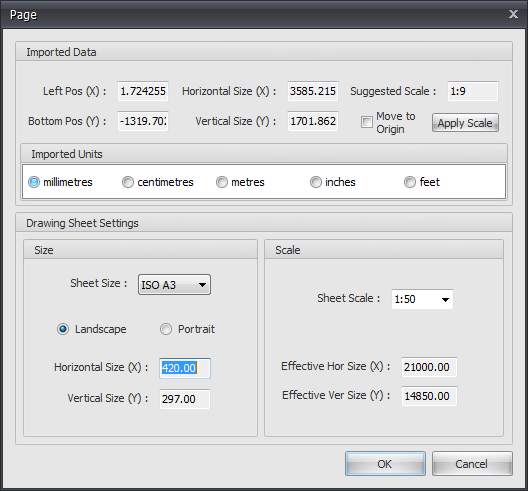The image size is (528, 491).
Task: Click the Left Pos (X) field
Action: (x=143, y=91)
